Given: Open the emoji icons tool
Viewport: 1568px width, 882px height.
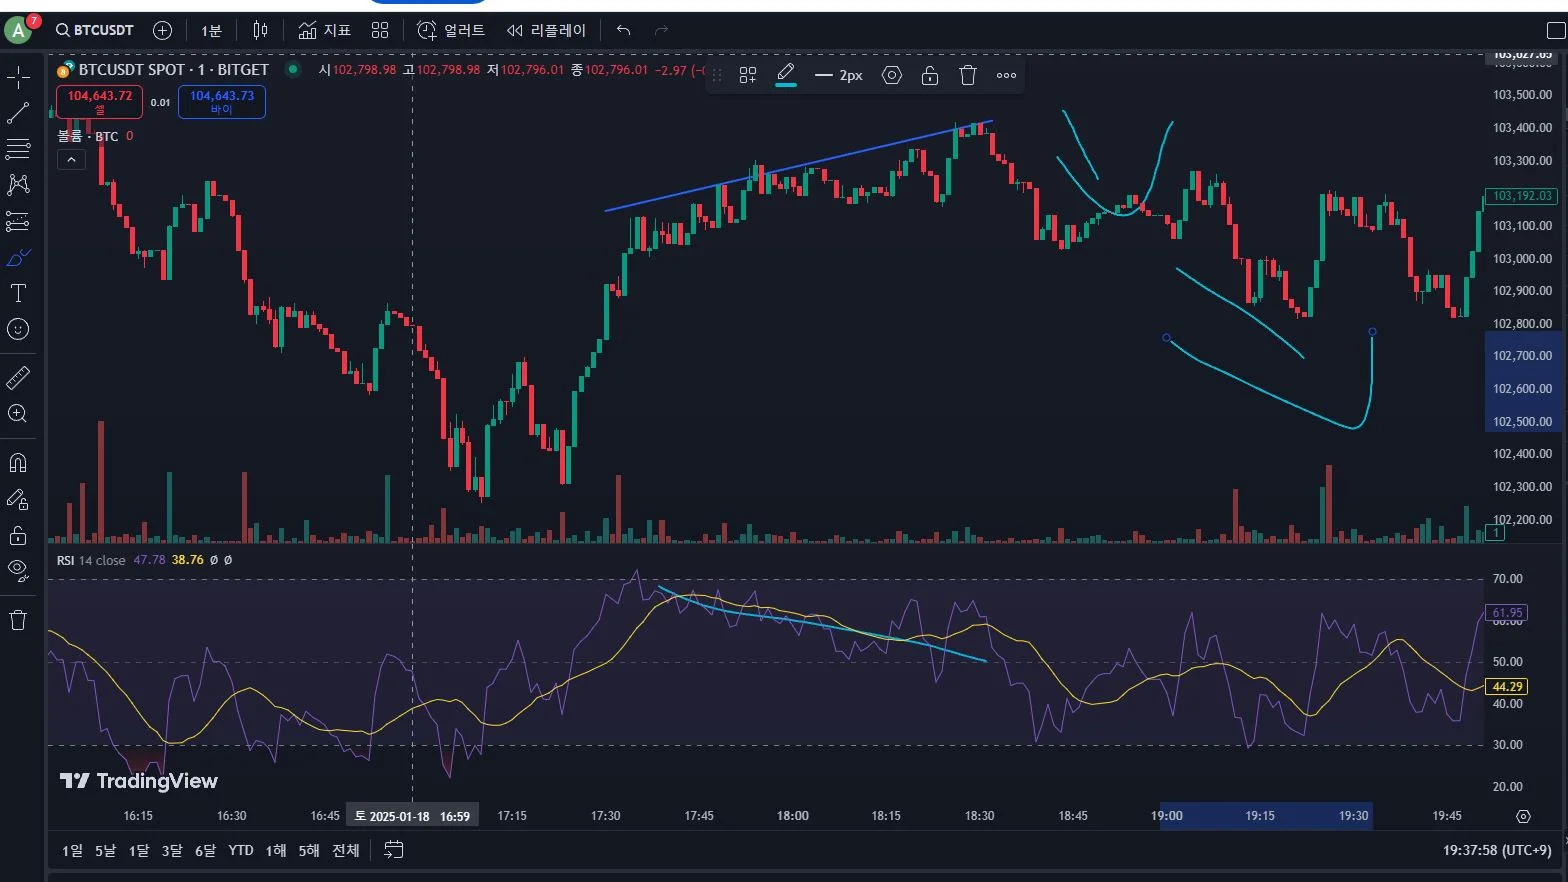Looking at the screenshot, I should click(18, 329).
